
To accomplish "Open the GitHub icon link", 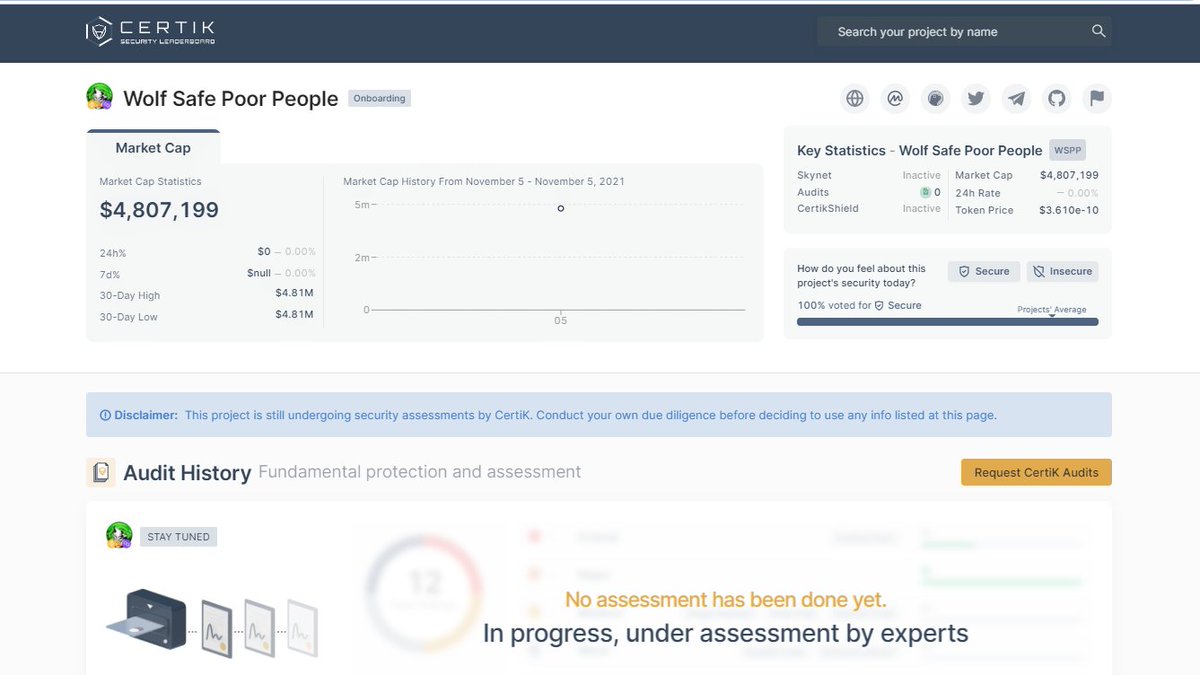I will click(1057, 98).
